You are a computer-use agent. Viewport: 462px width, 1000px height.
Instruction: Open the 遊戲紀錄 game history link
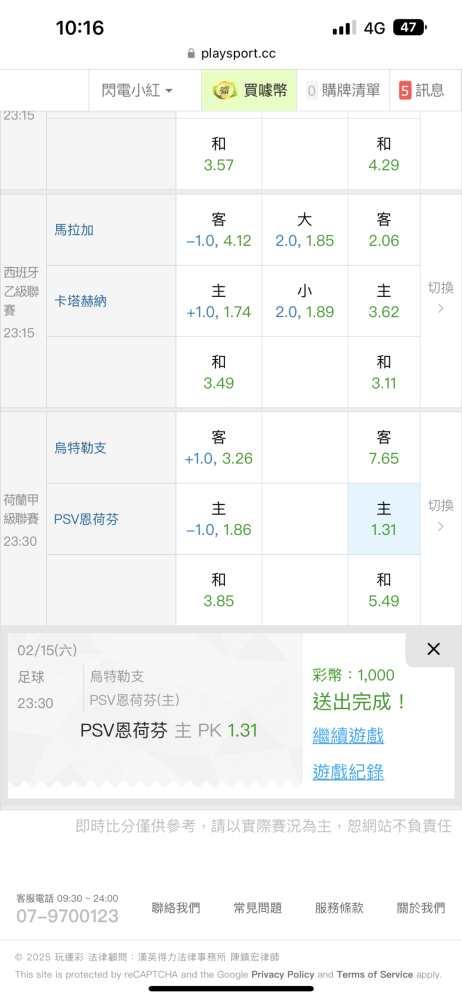pyautogui.click(x=348, y=772)
